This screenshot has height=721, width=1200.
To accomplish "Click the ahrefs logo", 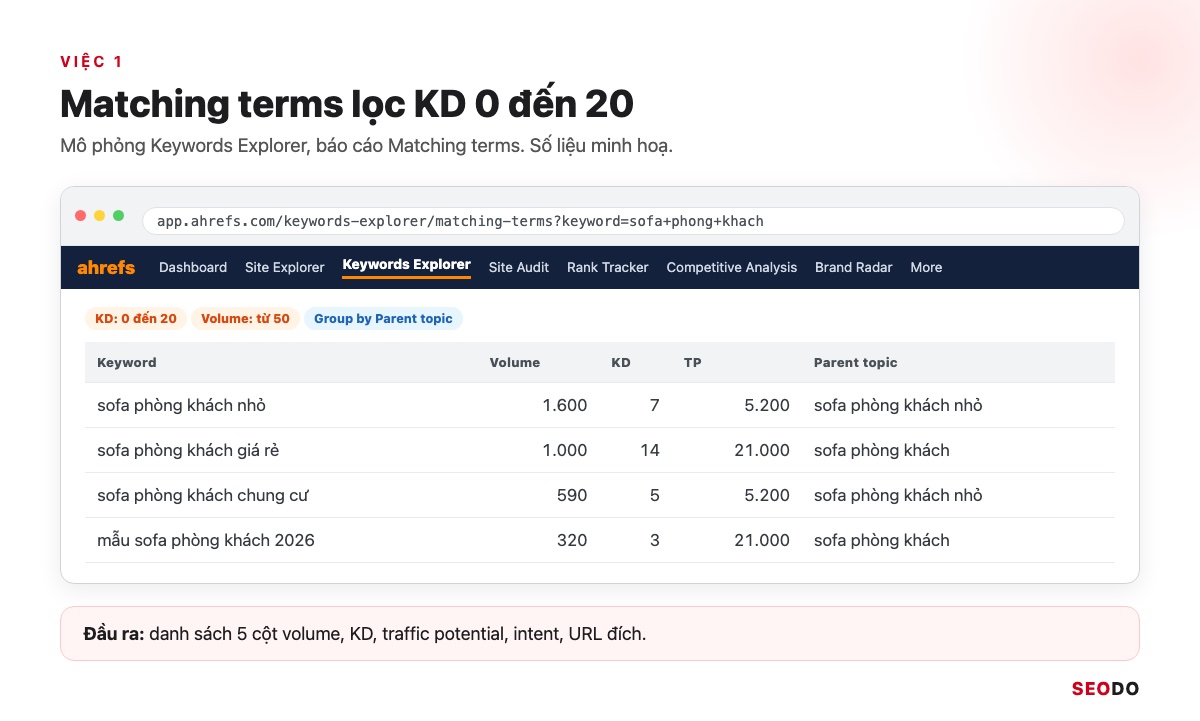I will (106, 267).
